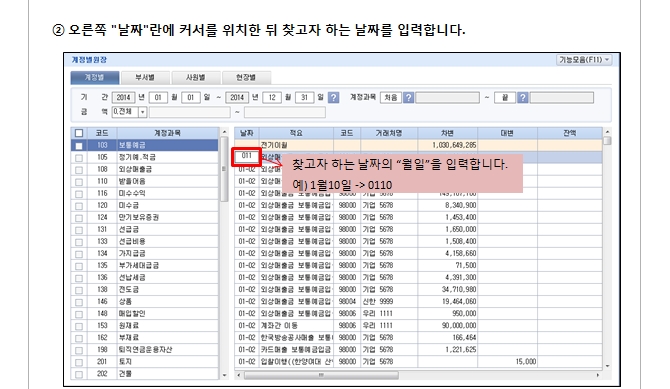Check the box for account 108 외상매출금
The height and width of the screenshot is (389, 670).
tap(79, 170)
